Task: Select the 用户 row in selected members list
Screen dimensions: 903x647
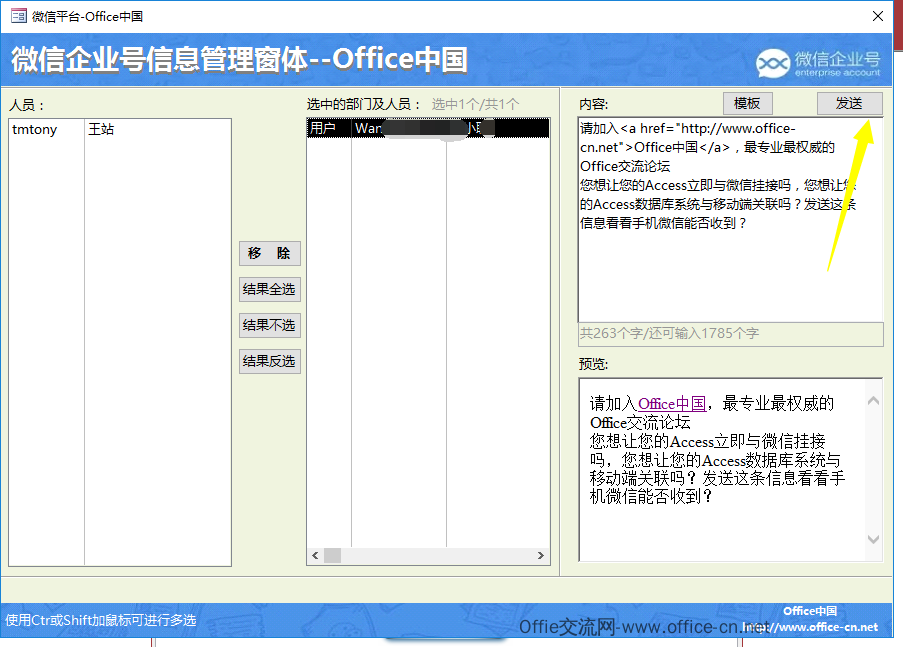Action: [x=428, y=128]
